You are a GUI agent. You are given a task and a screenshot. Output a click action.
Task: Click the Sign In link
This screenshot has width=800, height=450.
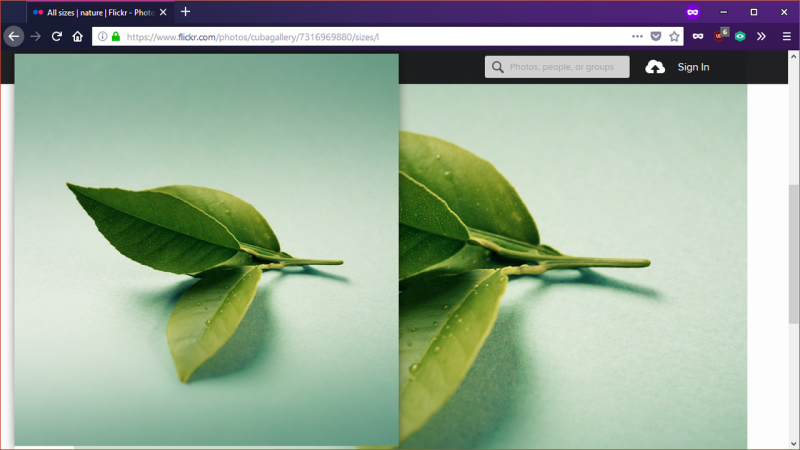coord(693,67)
